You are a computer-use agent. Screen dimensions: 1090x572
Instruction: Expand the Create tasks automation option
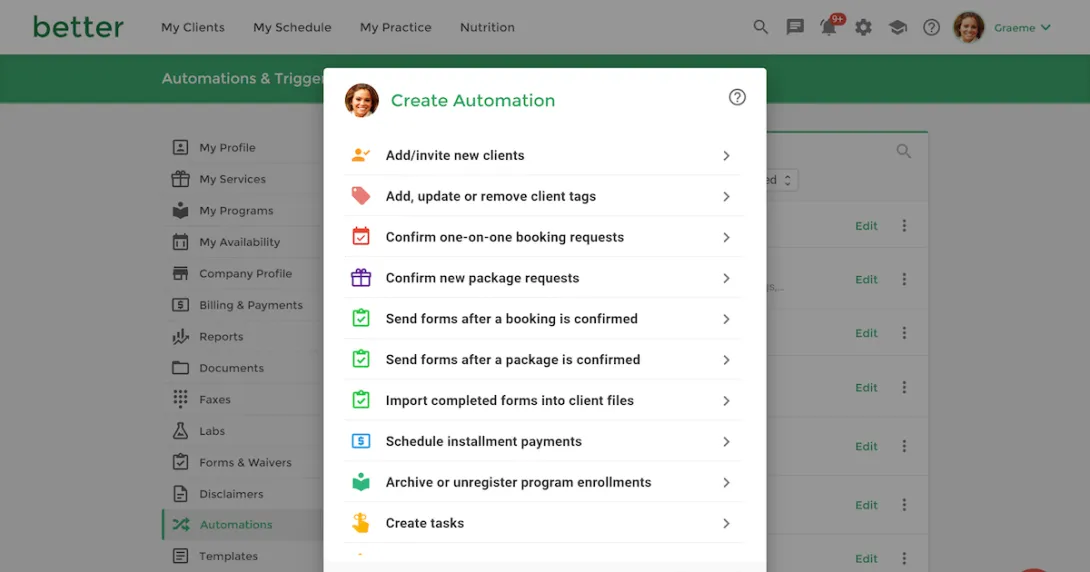pyautogui.click(x=543, y=523)
